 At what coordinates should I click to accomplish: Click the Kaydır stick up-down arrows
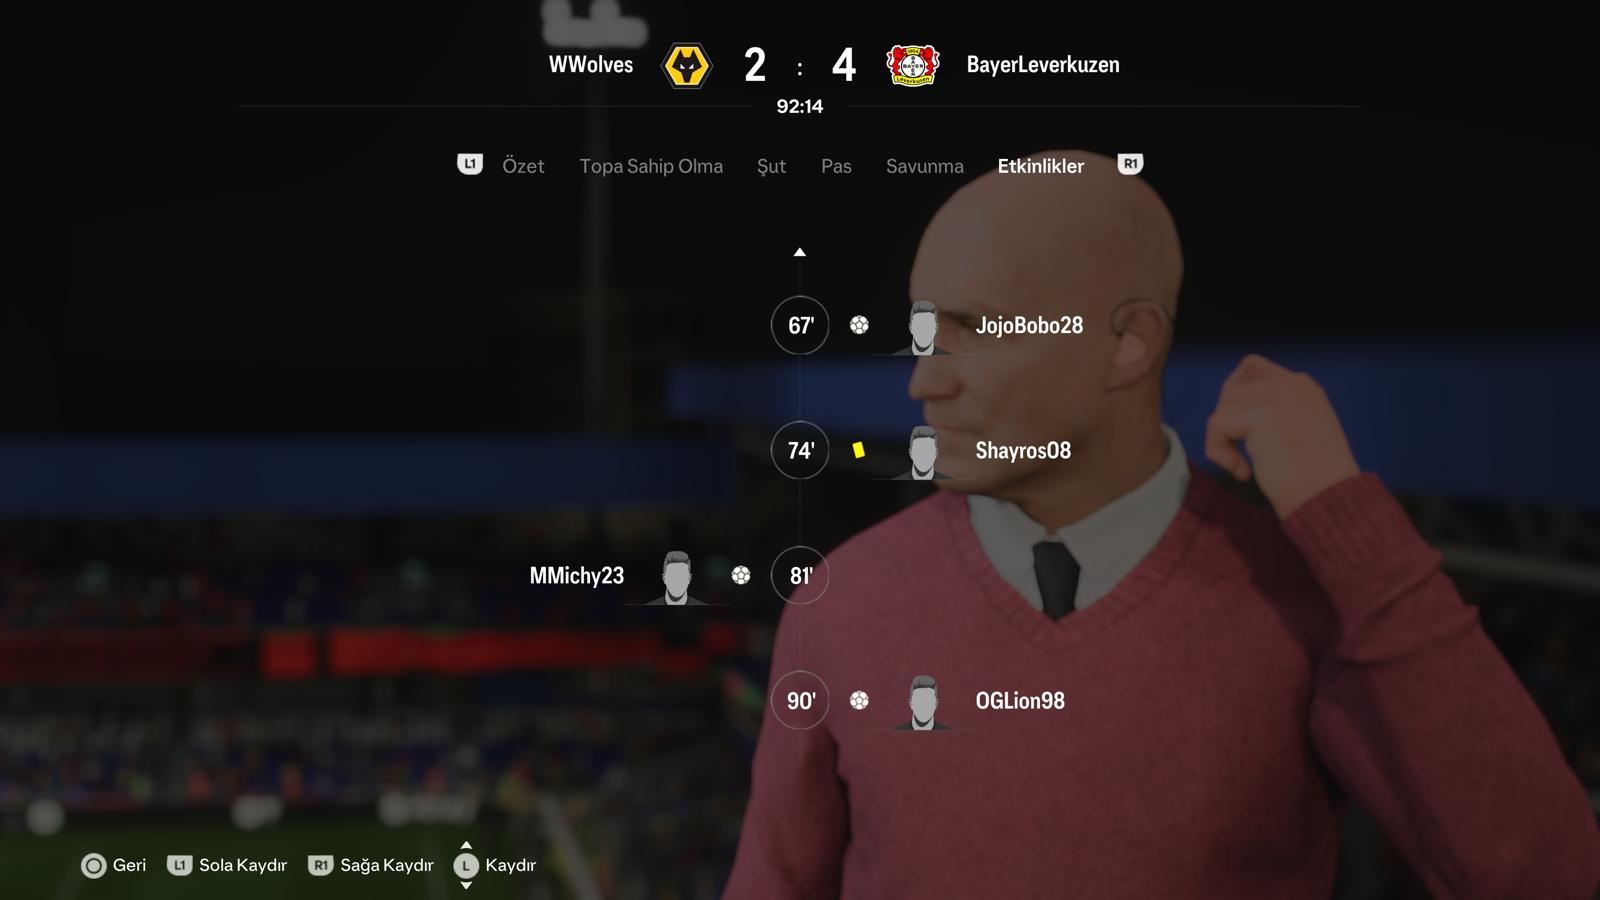coord(466,865)
